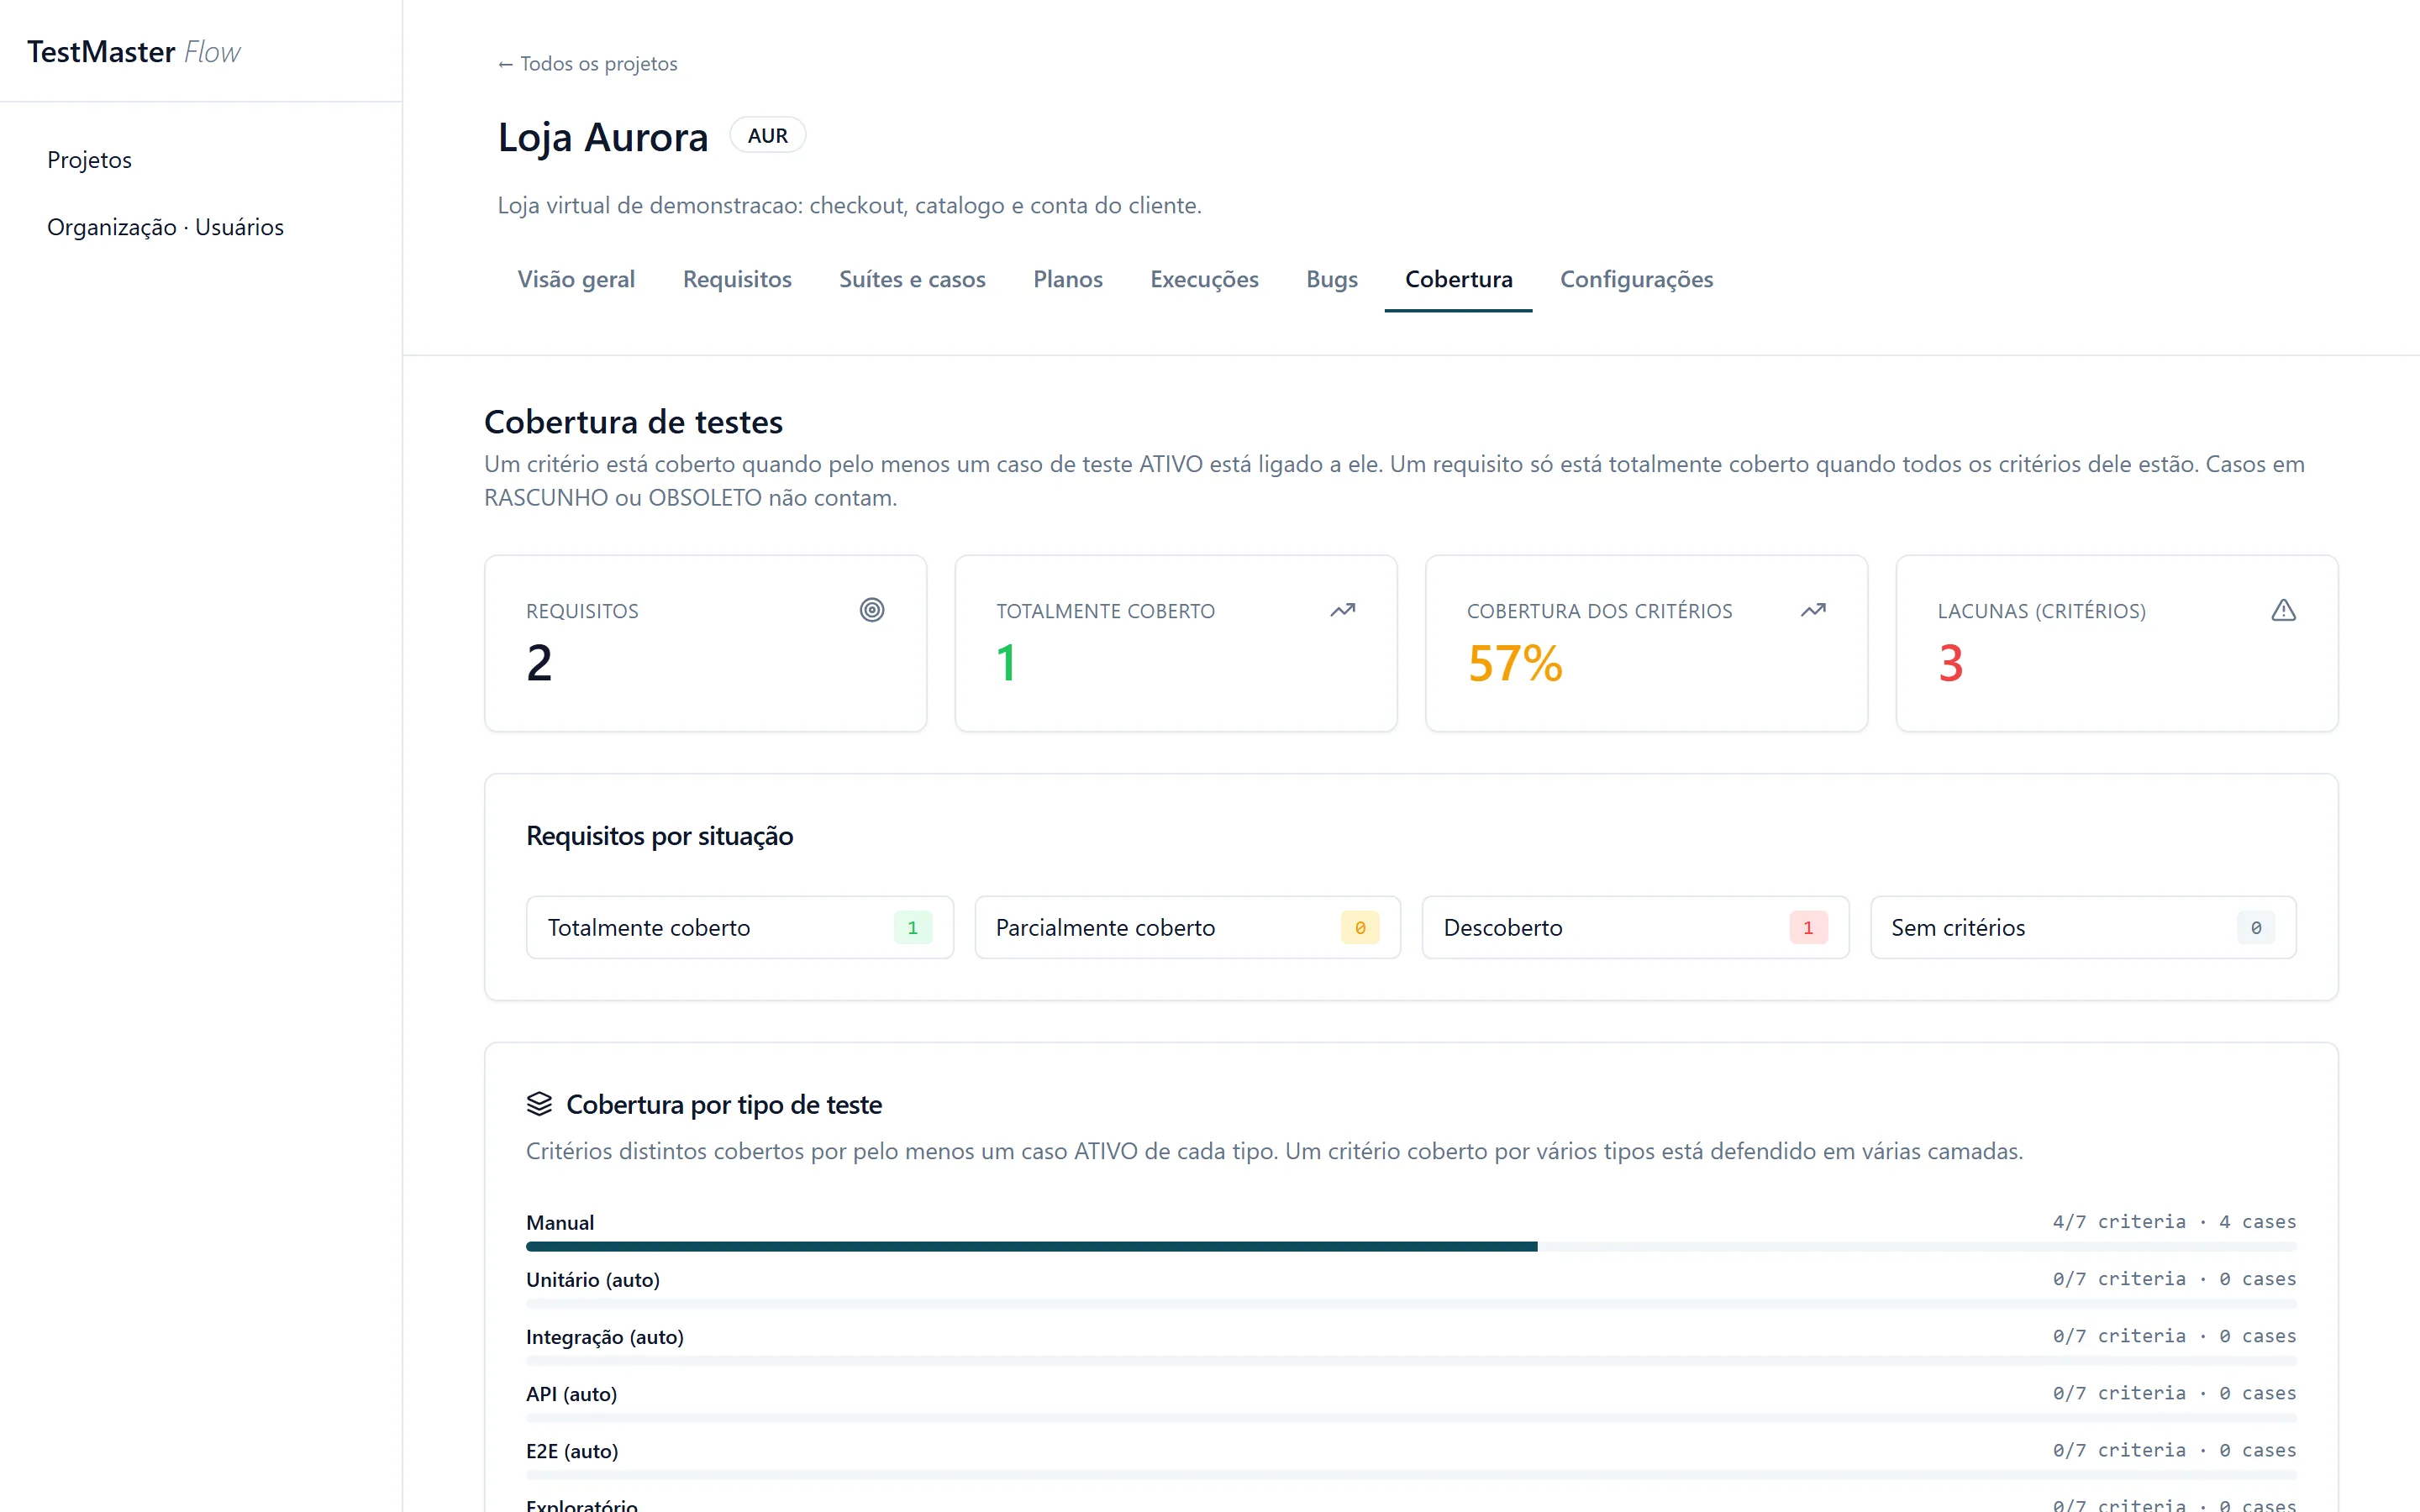This screenshot has width=2420, height=1512.
Task: Select the Cobertura tab
Action: [1458, 279]
